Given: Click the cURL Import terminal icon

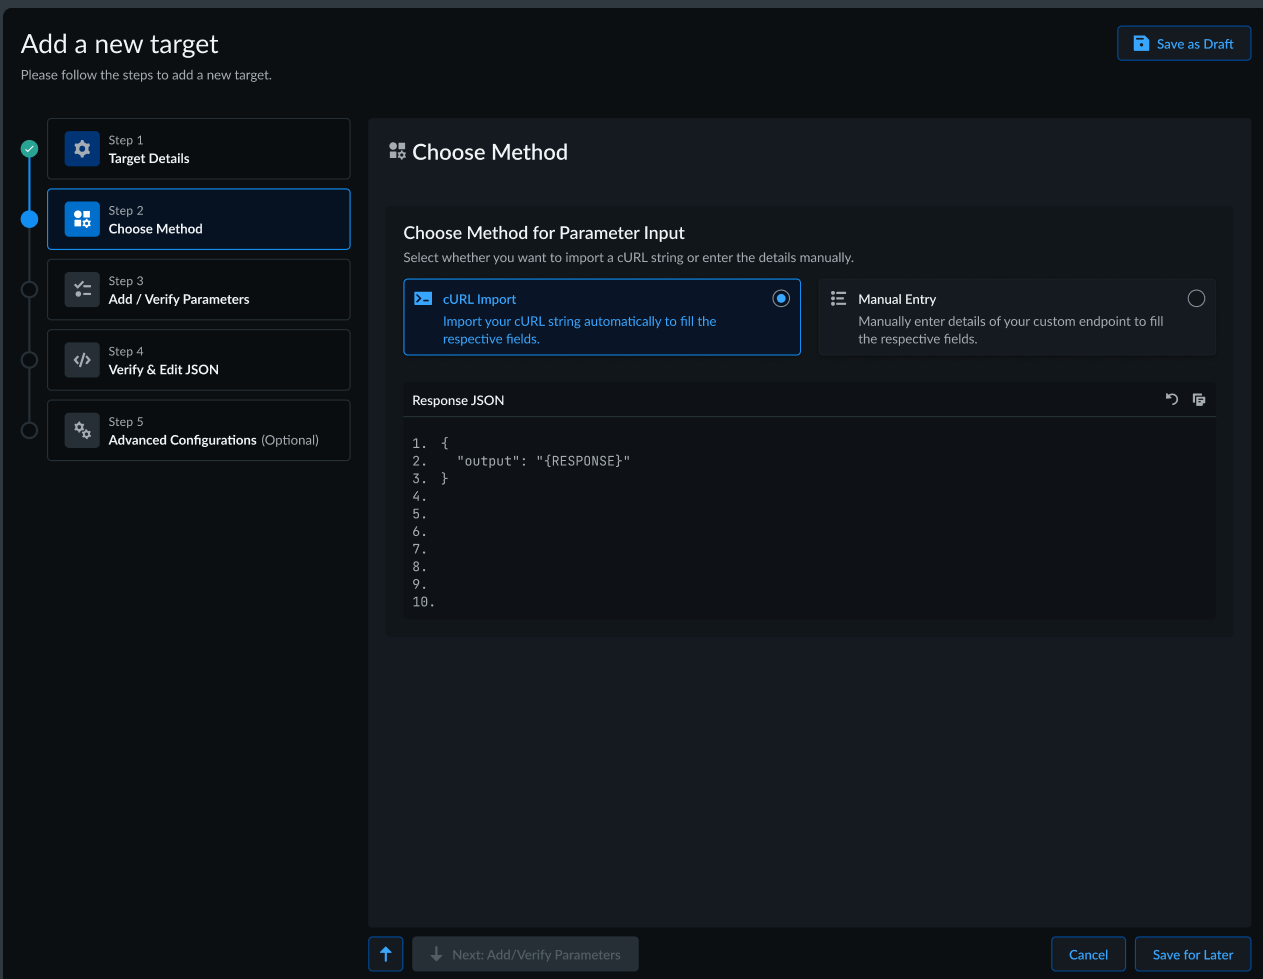Looking at the screenshot, I should tap(423, 298).
